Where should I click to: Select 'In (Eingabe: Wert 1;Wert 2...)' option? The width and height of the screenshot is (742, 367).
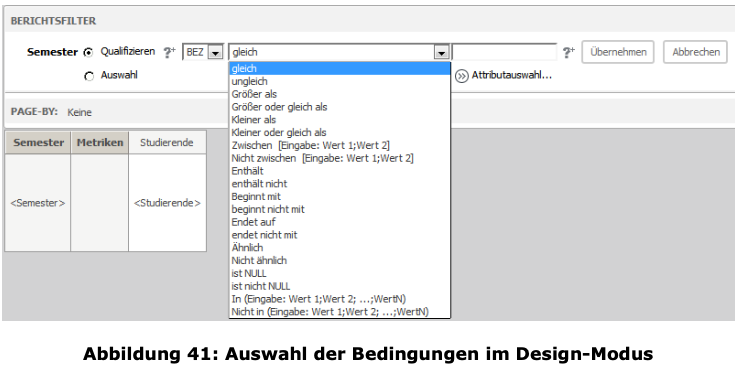coord(339,299)
